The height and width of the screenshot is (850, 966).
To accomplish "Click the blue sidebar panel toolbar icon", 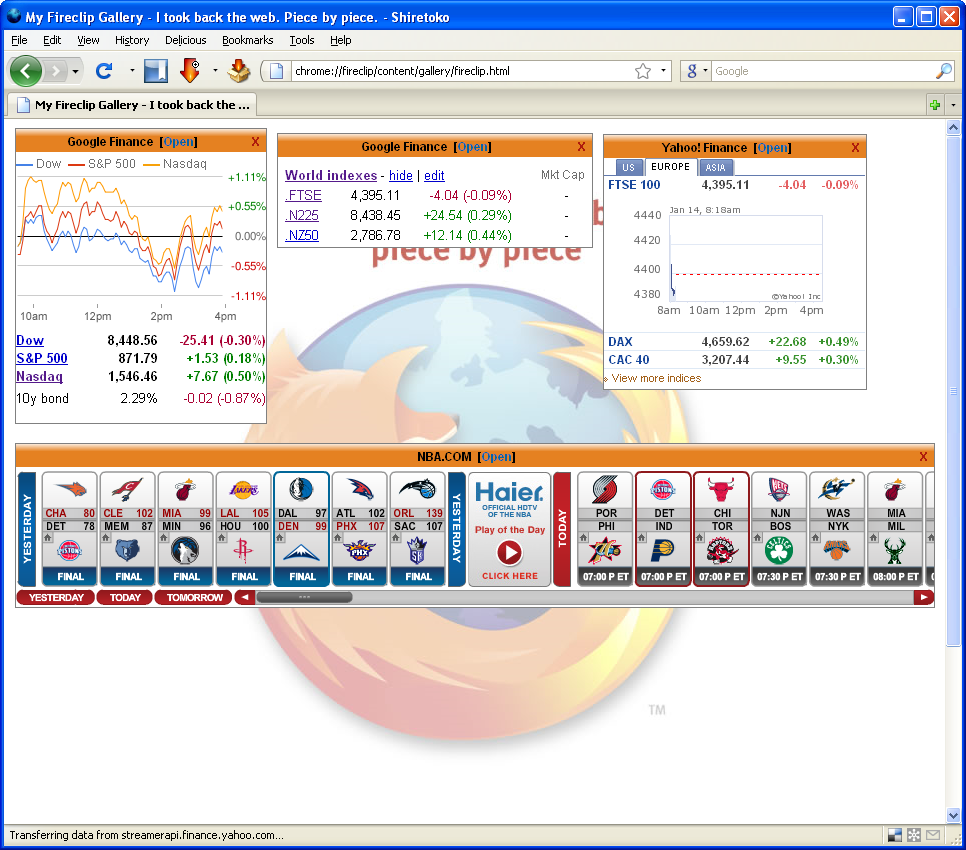I will click(x=156, y=71).
